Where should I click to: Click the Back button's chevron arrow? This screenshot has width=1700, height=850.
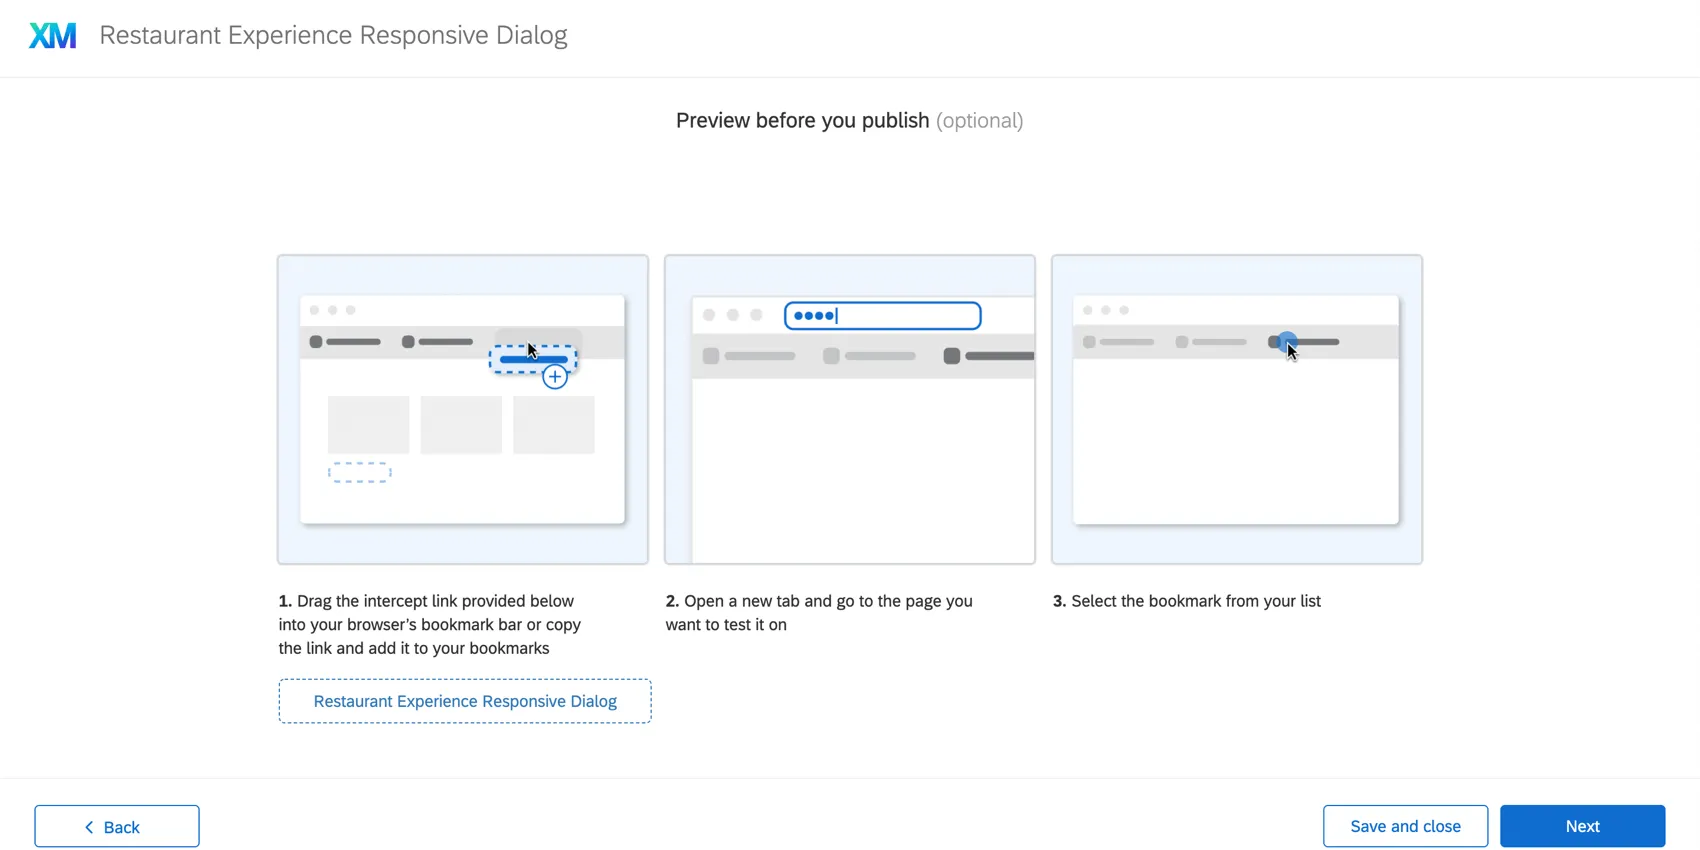click(89, 827)
